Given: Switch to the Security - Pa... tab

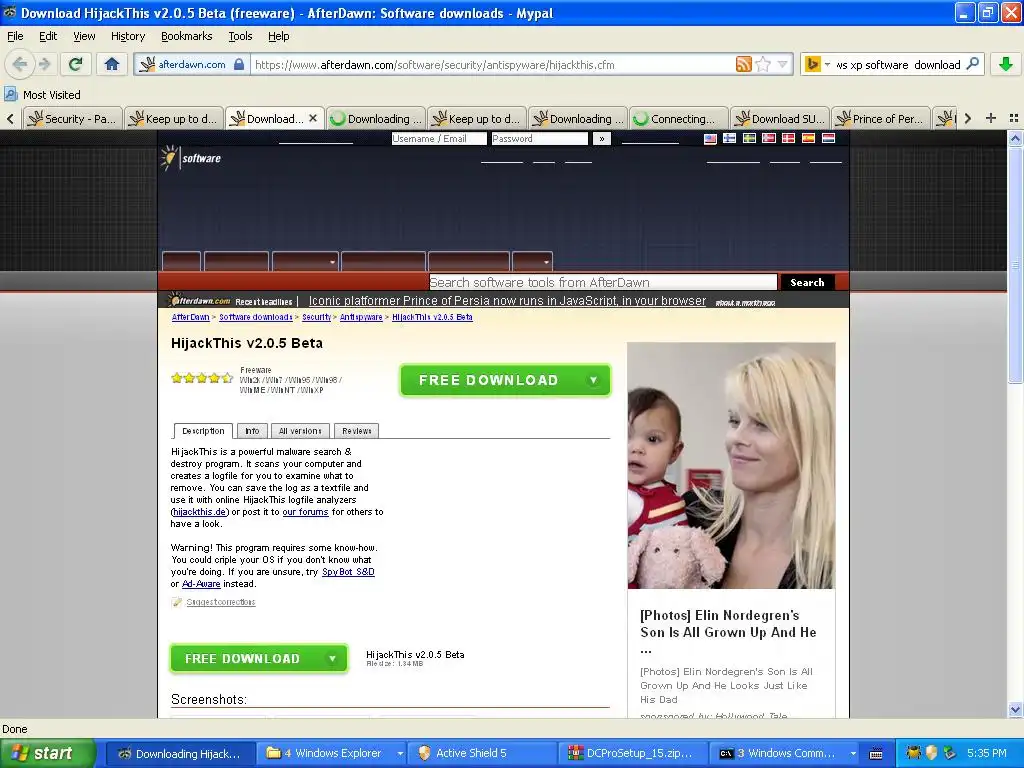Looking at the screenshot, I should tap(72, 118).
